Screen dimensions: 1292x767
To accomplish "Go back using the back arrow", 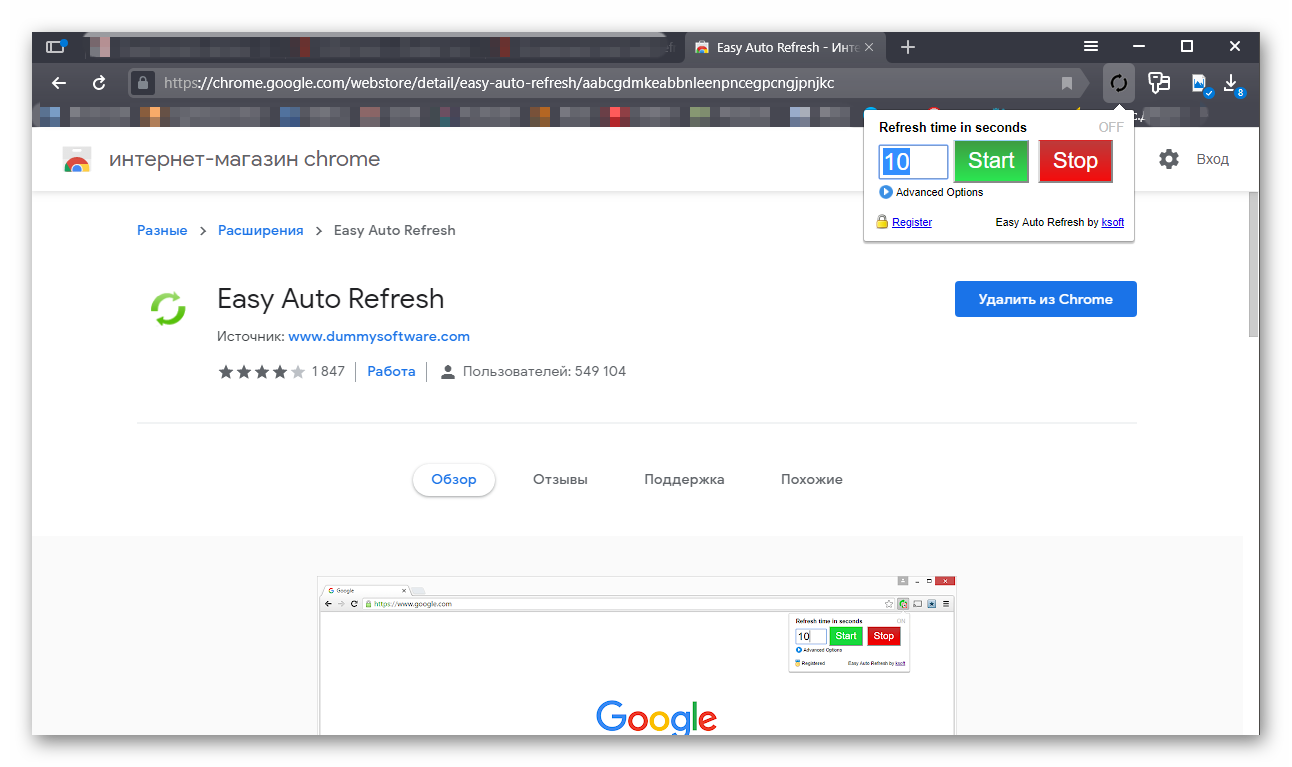I will (x=59, y=83).
